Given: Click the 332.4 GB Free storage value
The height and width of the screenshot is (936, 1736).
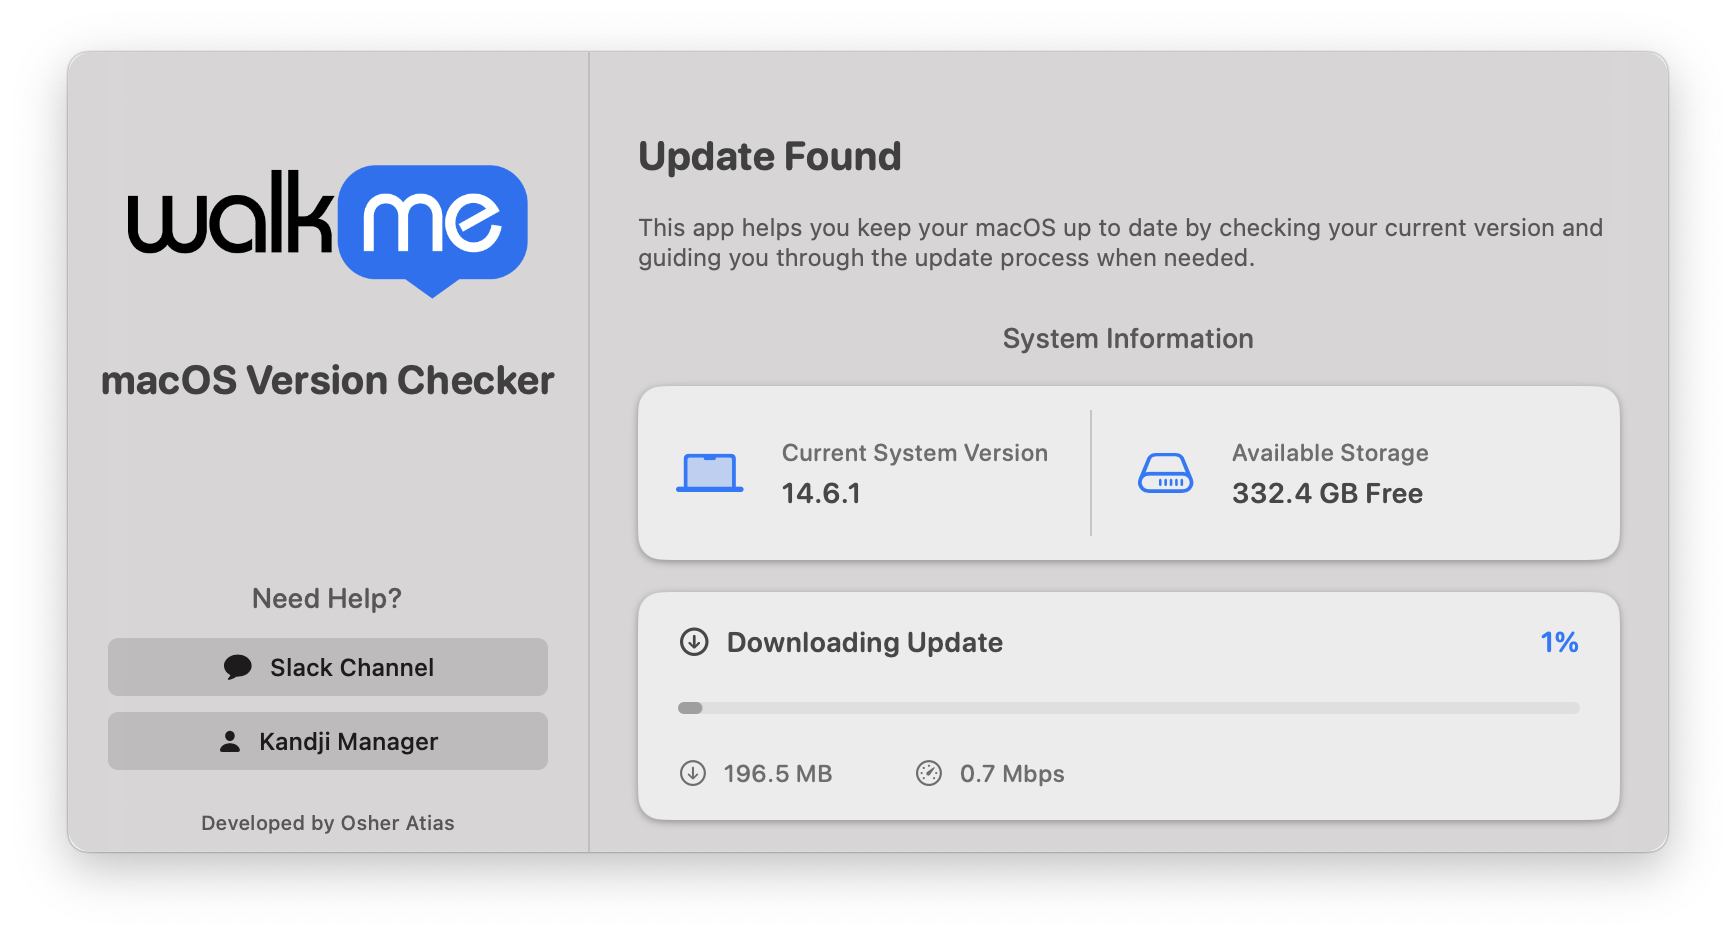Looking at the screenshot, I should coord(1327,493).
